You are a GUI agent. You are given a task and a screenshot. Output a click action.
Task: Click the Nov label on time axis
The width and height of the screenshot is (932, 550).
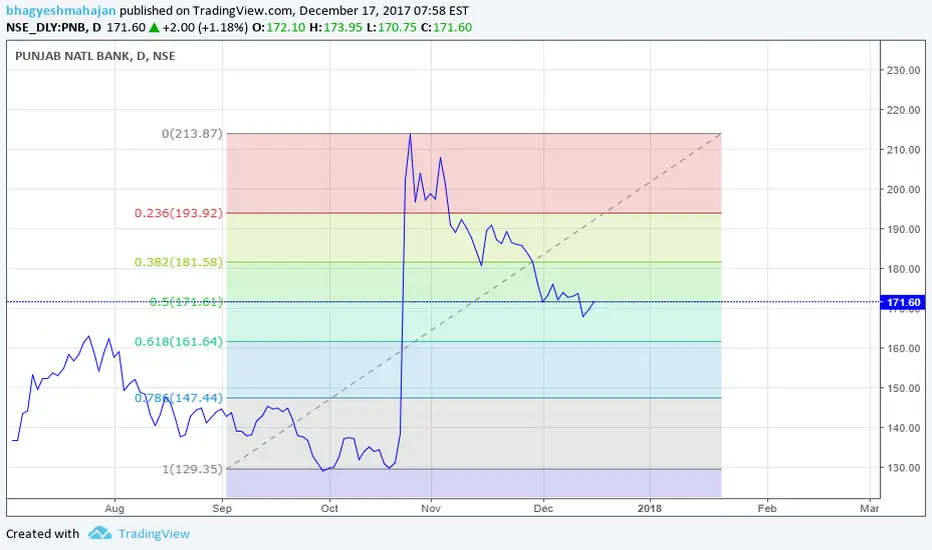coord(431,508)
